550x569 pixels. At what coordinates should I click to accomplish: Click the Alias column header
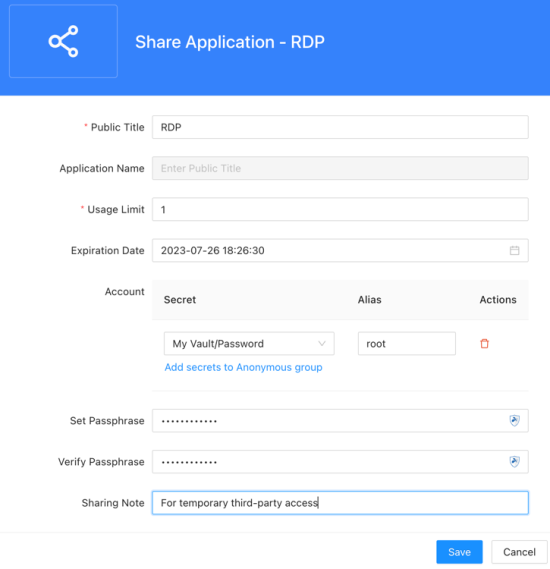(x=369, y=300)
